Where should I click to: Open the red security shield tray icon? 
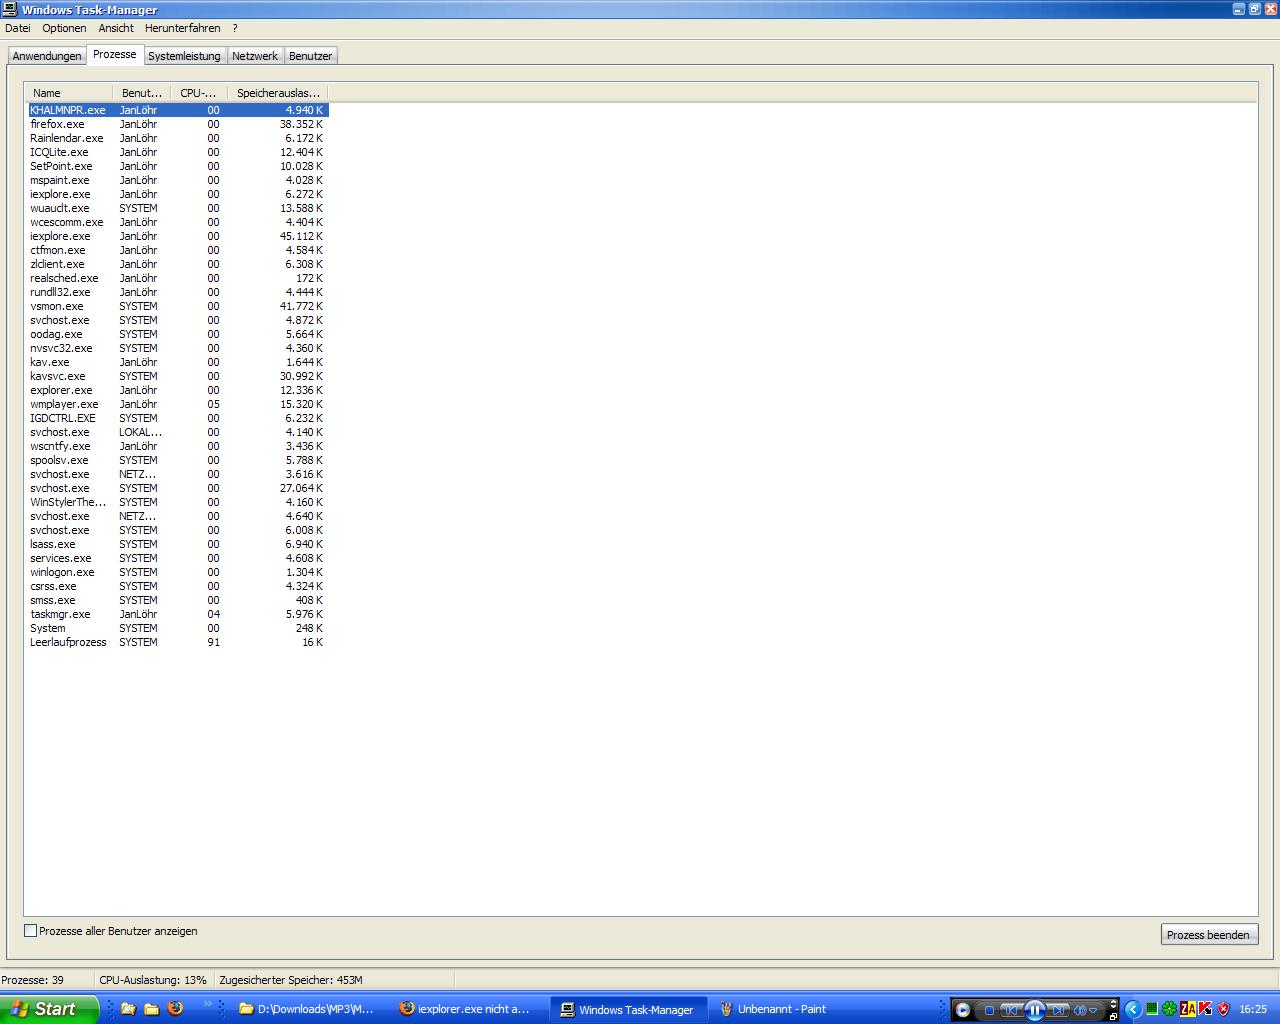1223,1009
